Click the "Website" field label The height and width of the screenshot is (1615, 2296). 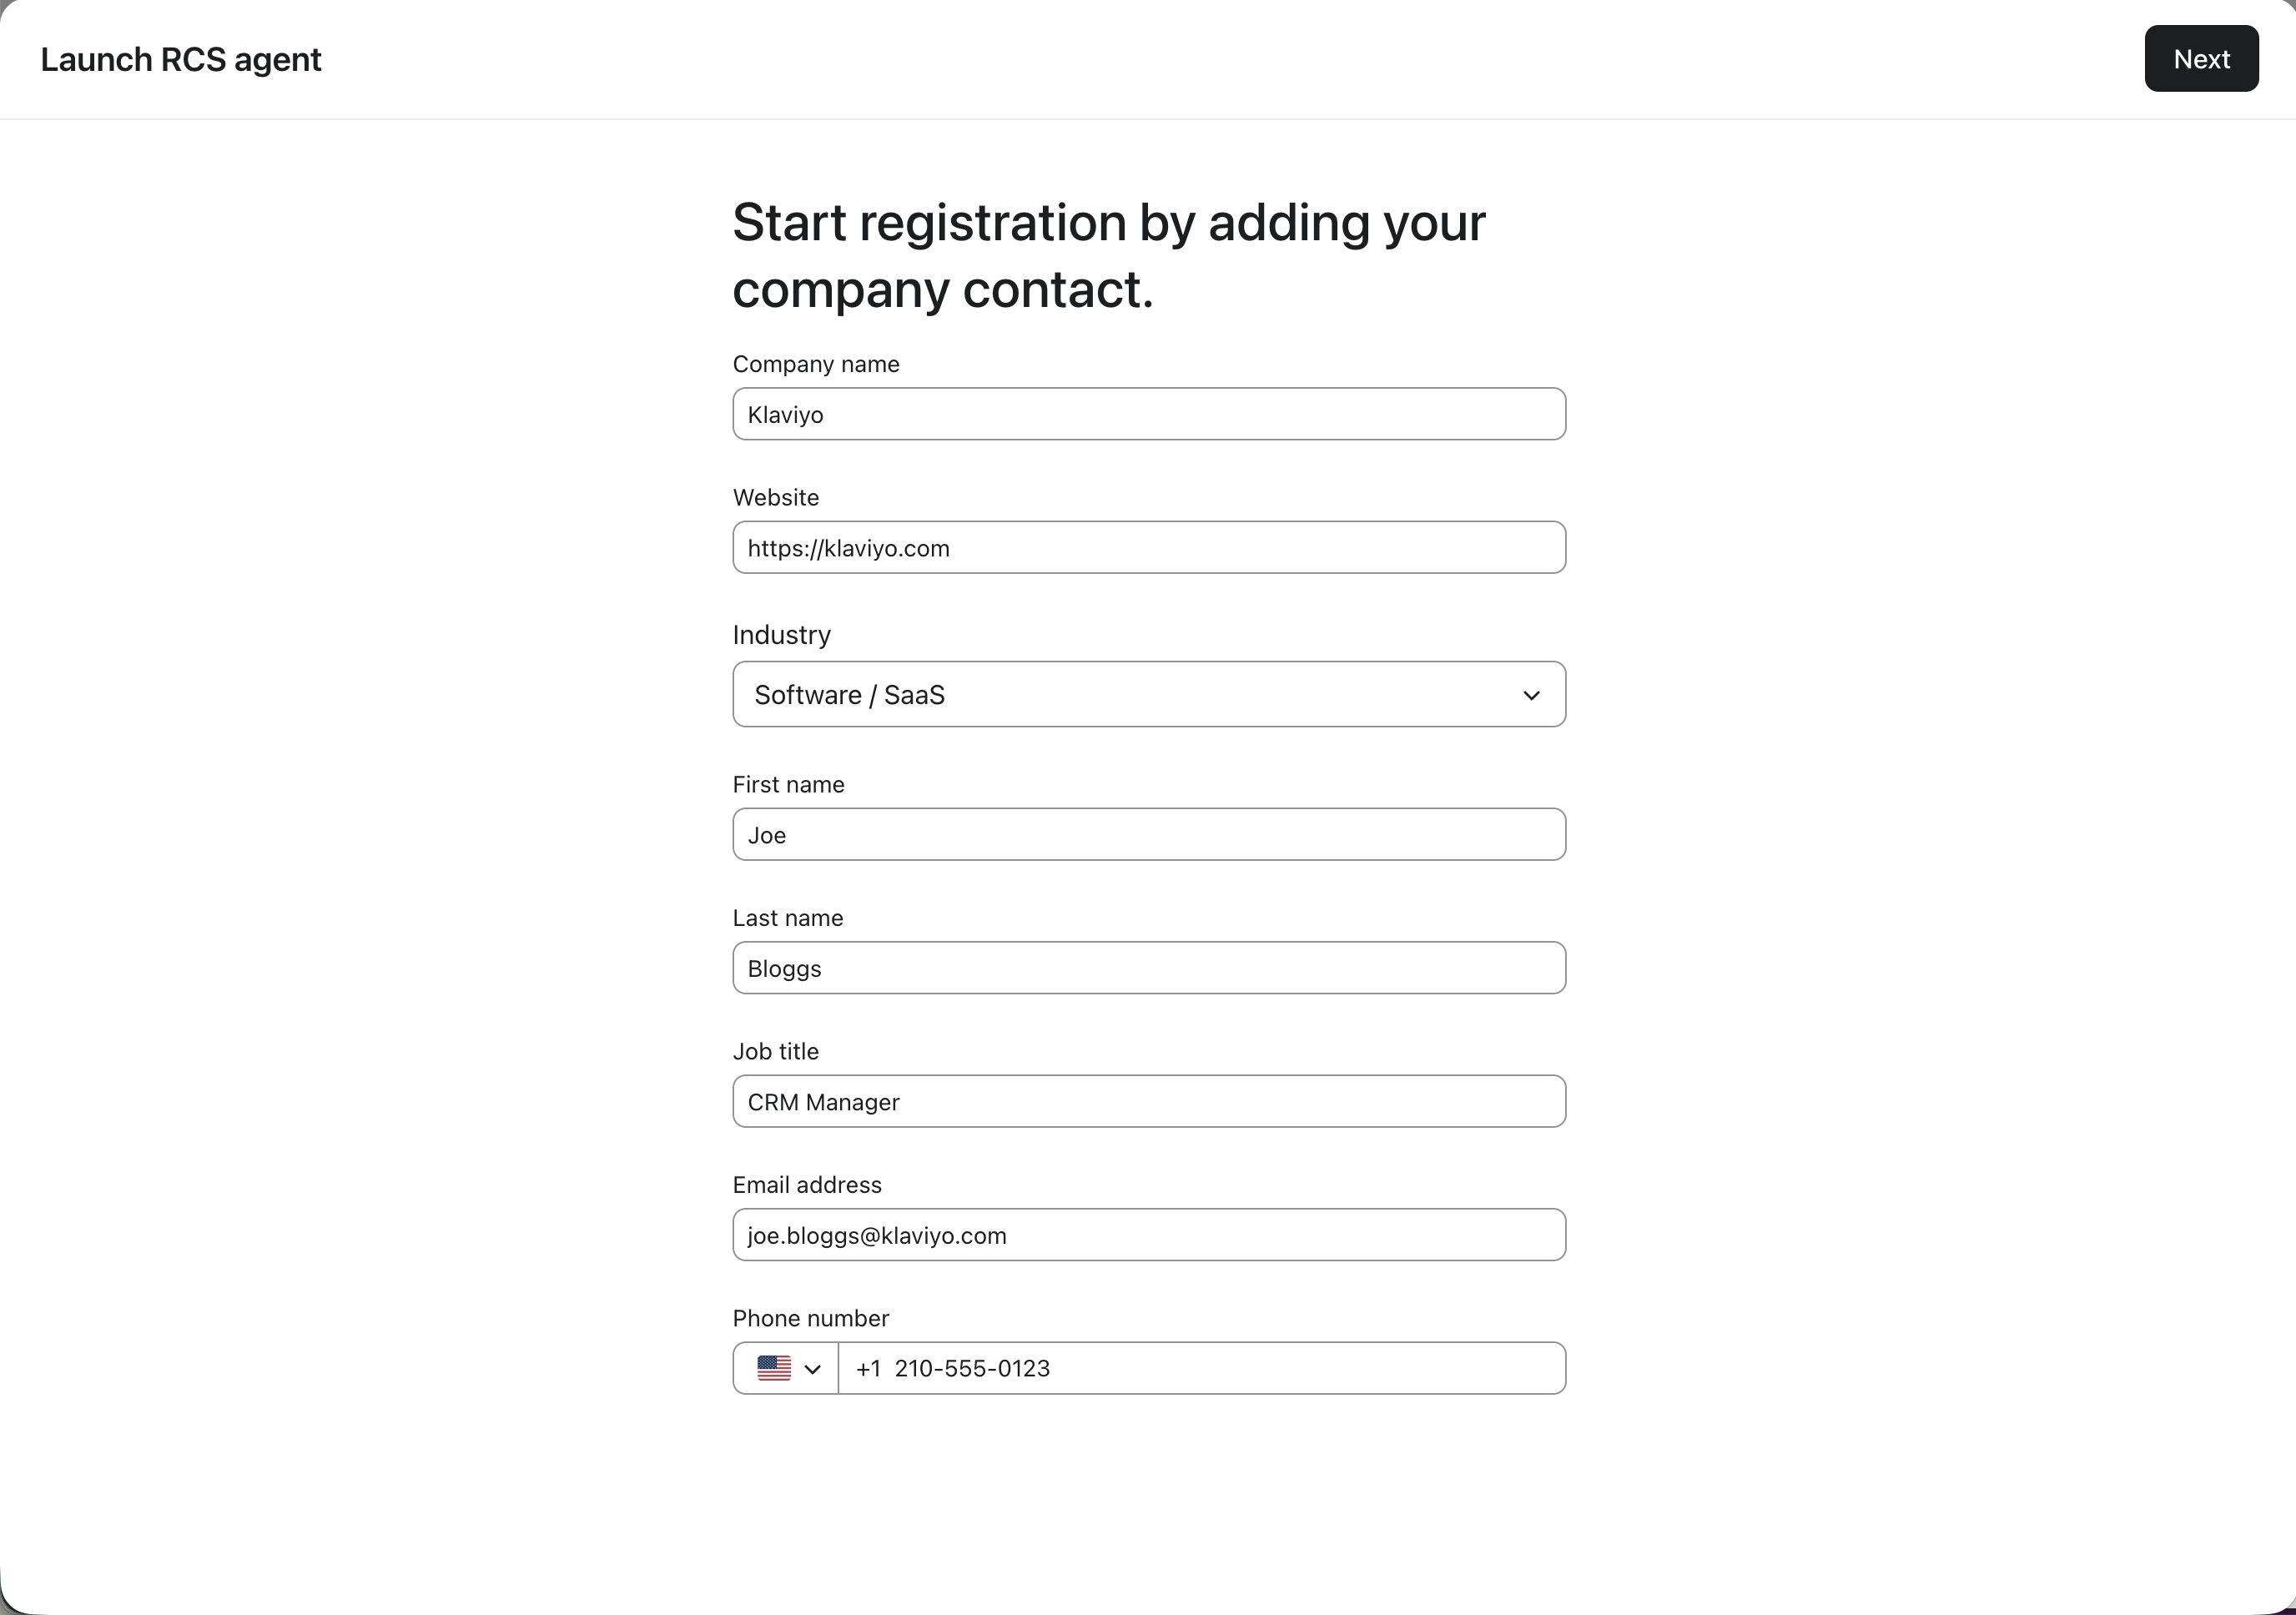click(775, 498)
